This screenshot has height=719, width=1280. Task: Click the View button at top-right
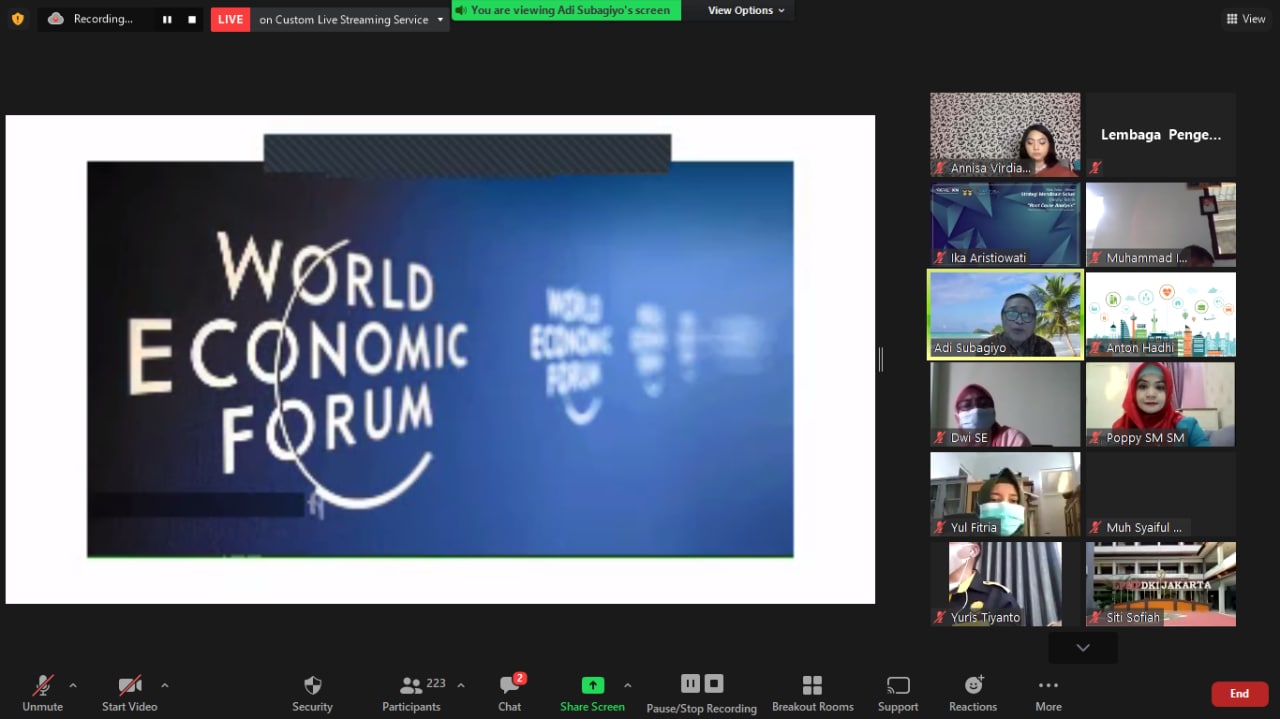pos(1245,19)
